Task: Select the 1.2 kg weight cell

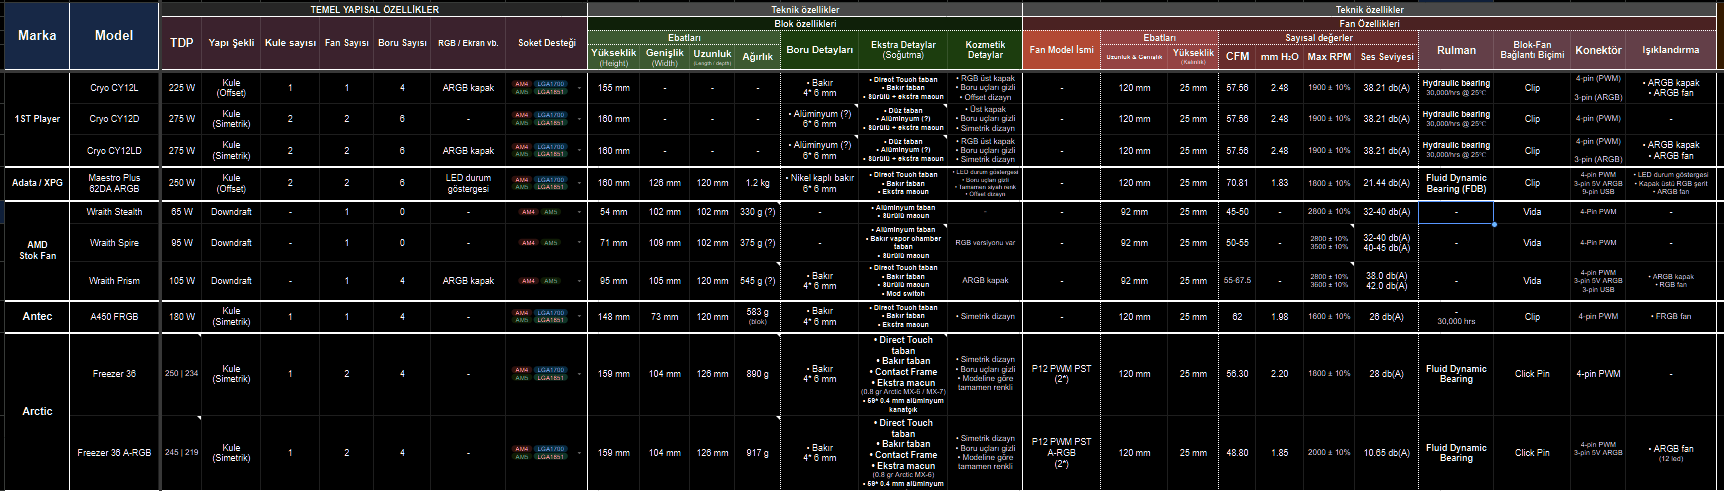Action: [758, 183]
